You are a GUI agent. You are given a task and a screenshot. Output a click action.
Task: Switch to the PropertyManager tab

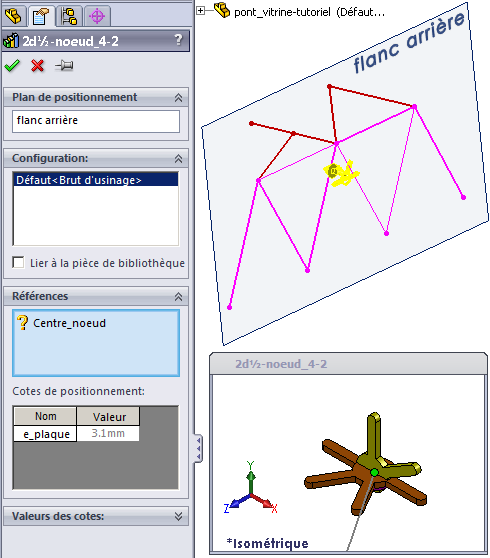point(41,16)
